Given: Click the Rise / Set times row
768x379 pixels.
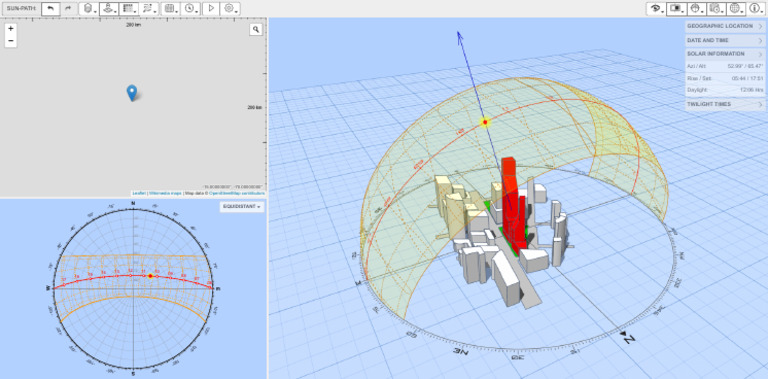Looking at the screenshot, I should click(x=725, y=78).
